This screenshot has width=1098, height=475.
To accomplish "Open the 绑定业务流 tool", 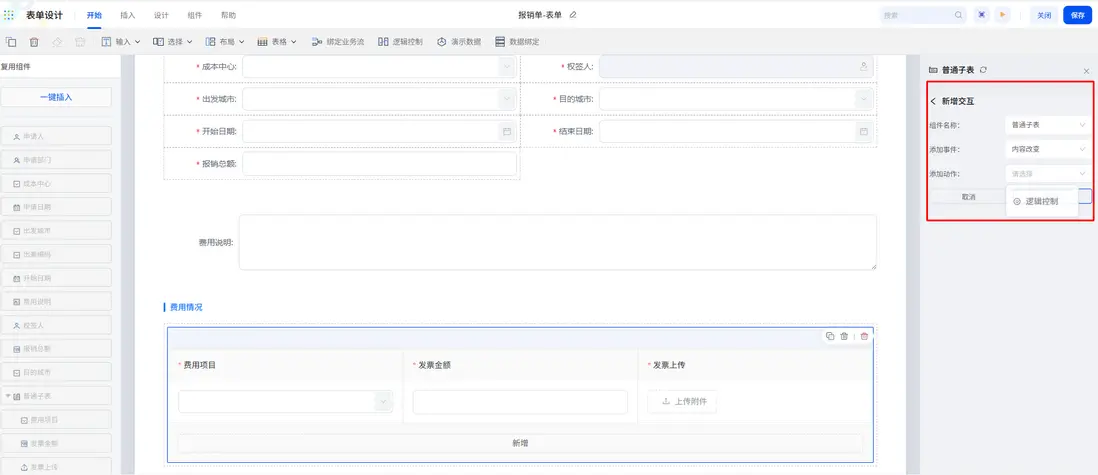I will pos(338,42).
